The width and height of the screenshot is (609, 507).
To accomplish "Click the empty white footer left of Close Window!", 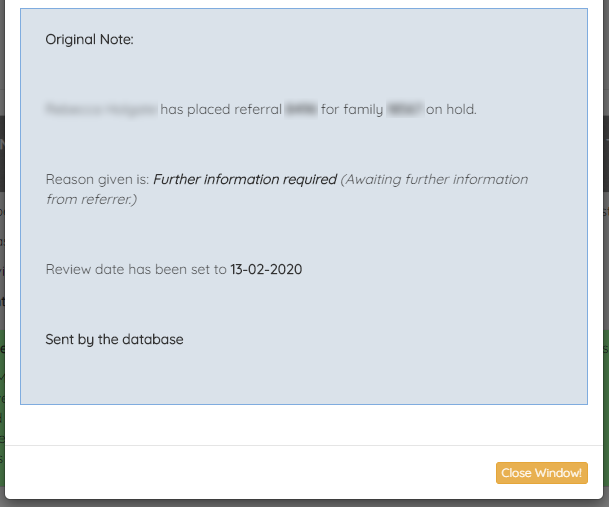I will pyautogui.click(x=250, y=473).
